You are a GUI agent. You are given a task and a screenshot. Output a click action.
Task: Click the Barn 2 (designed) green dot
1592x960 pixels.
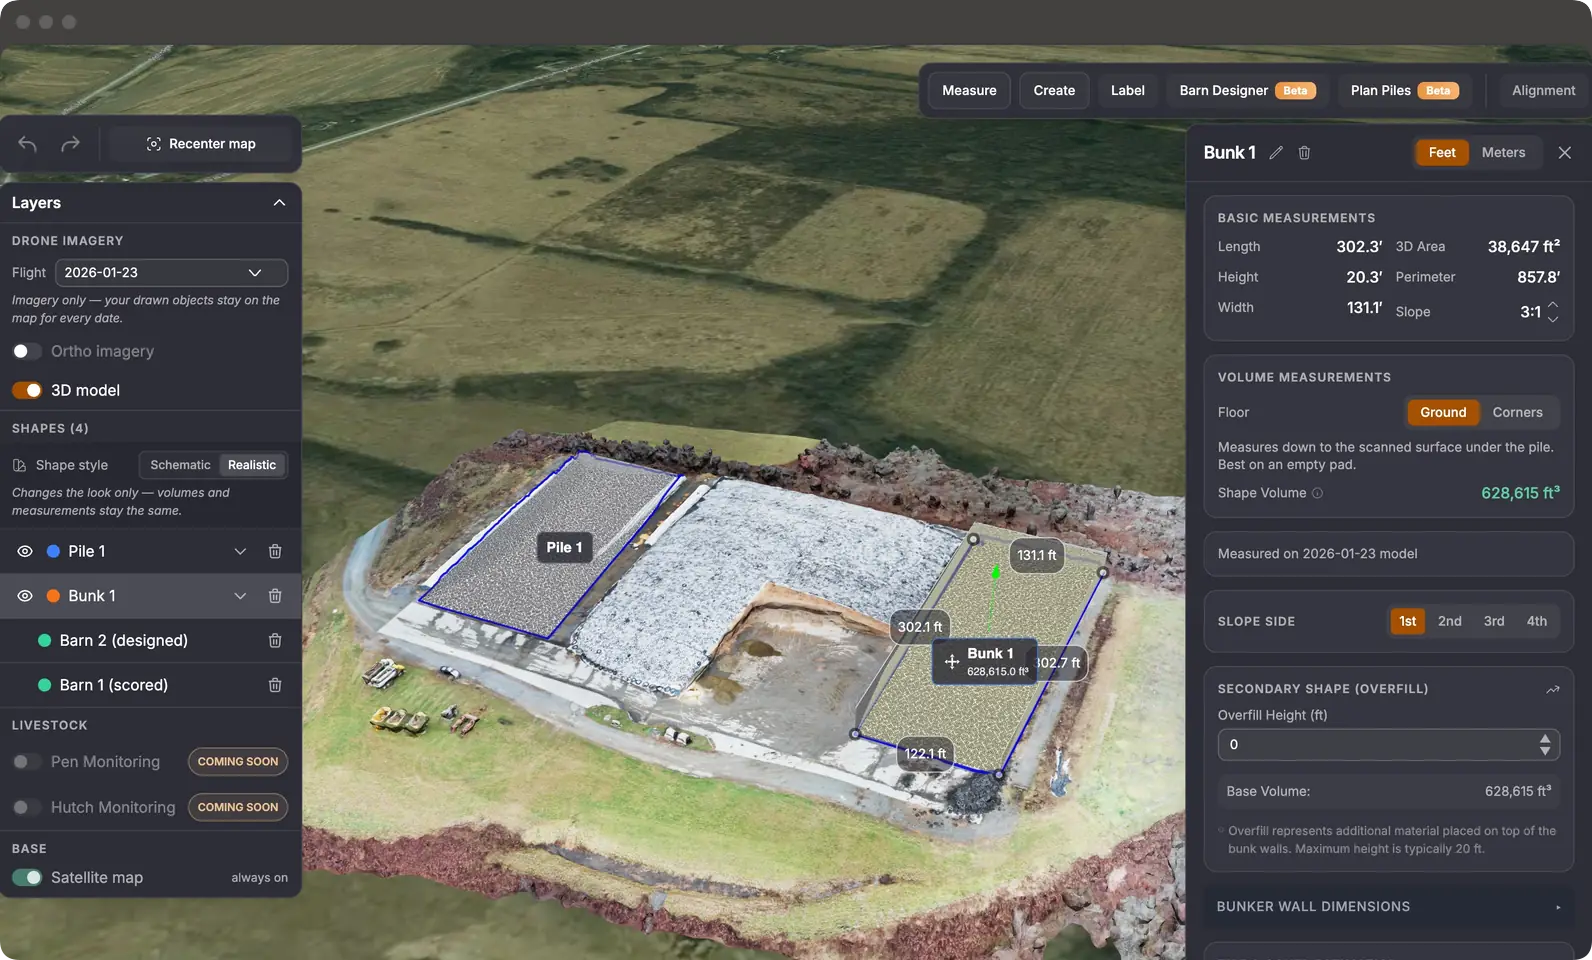(44, 640)
